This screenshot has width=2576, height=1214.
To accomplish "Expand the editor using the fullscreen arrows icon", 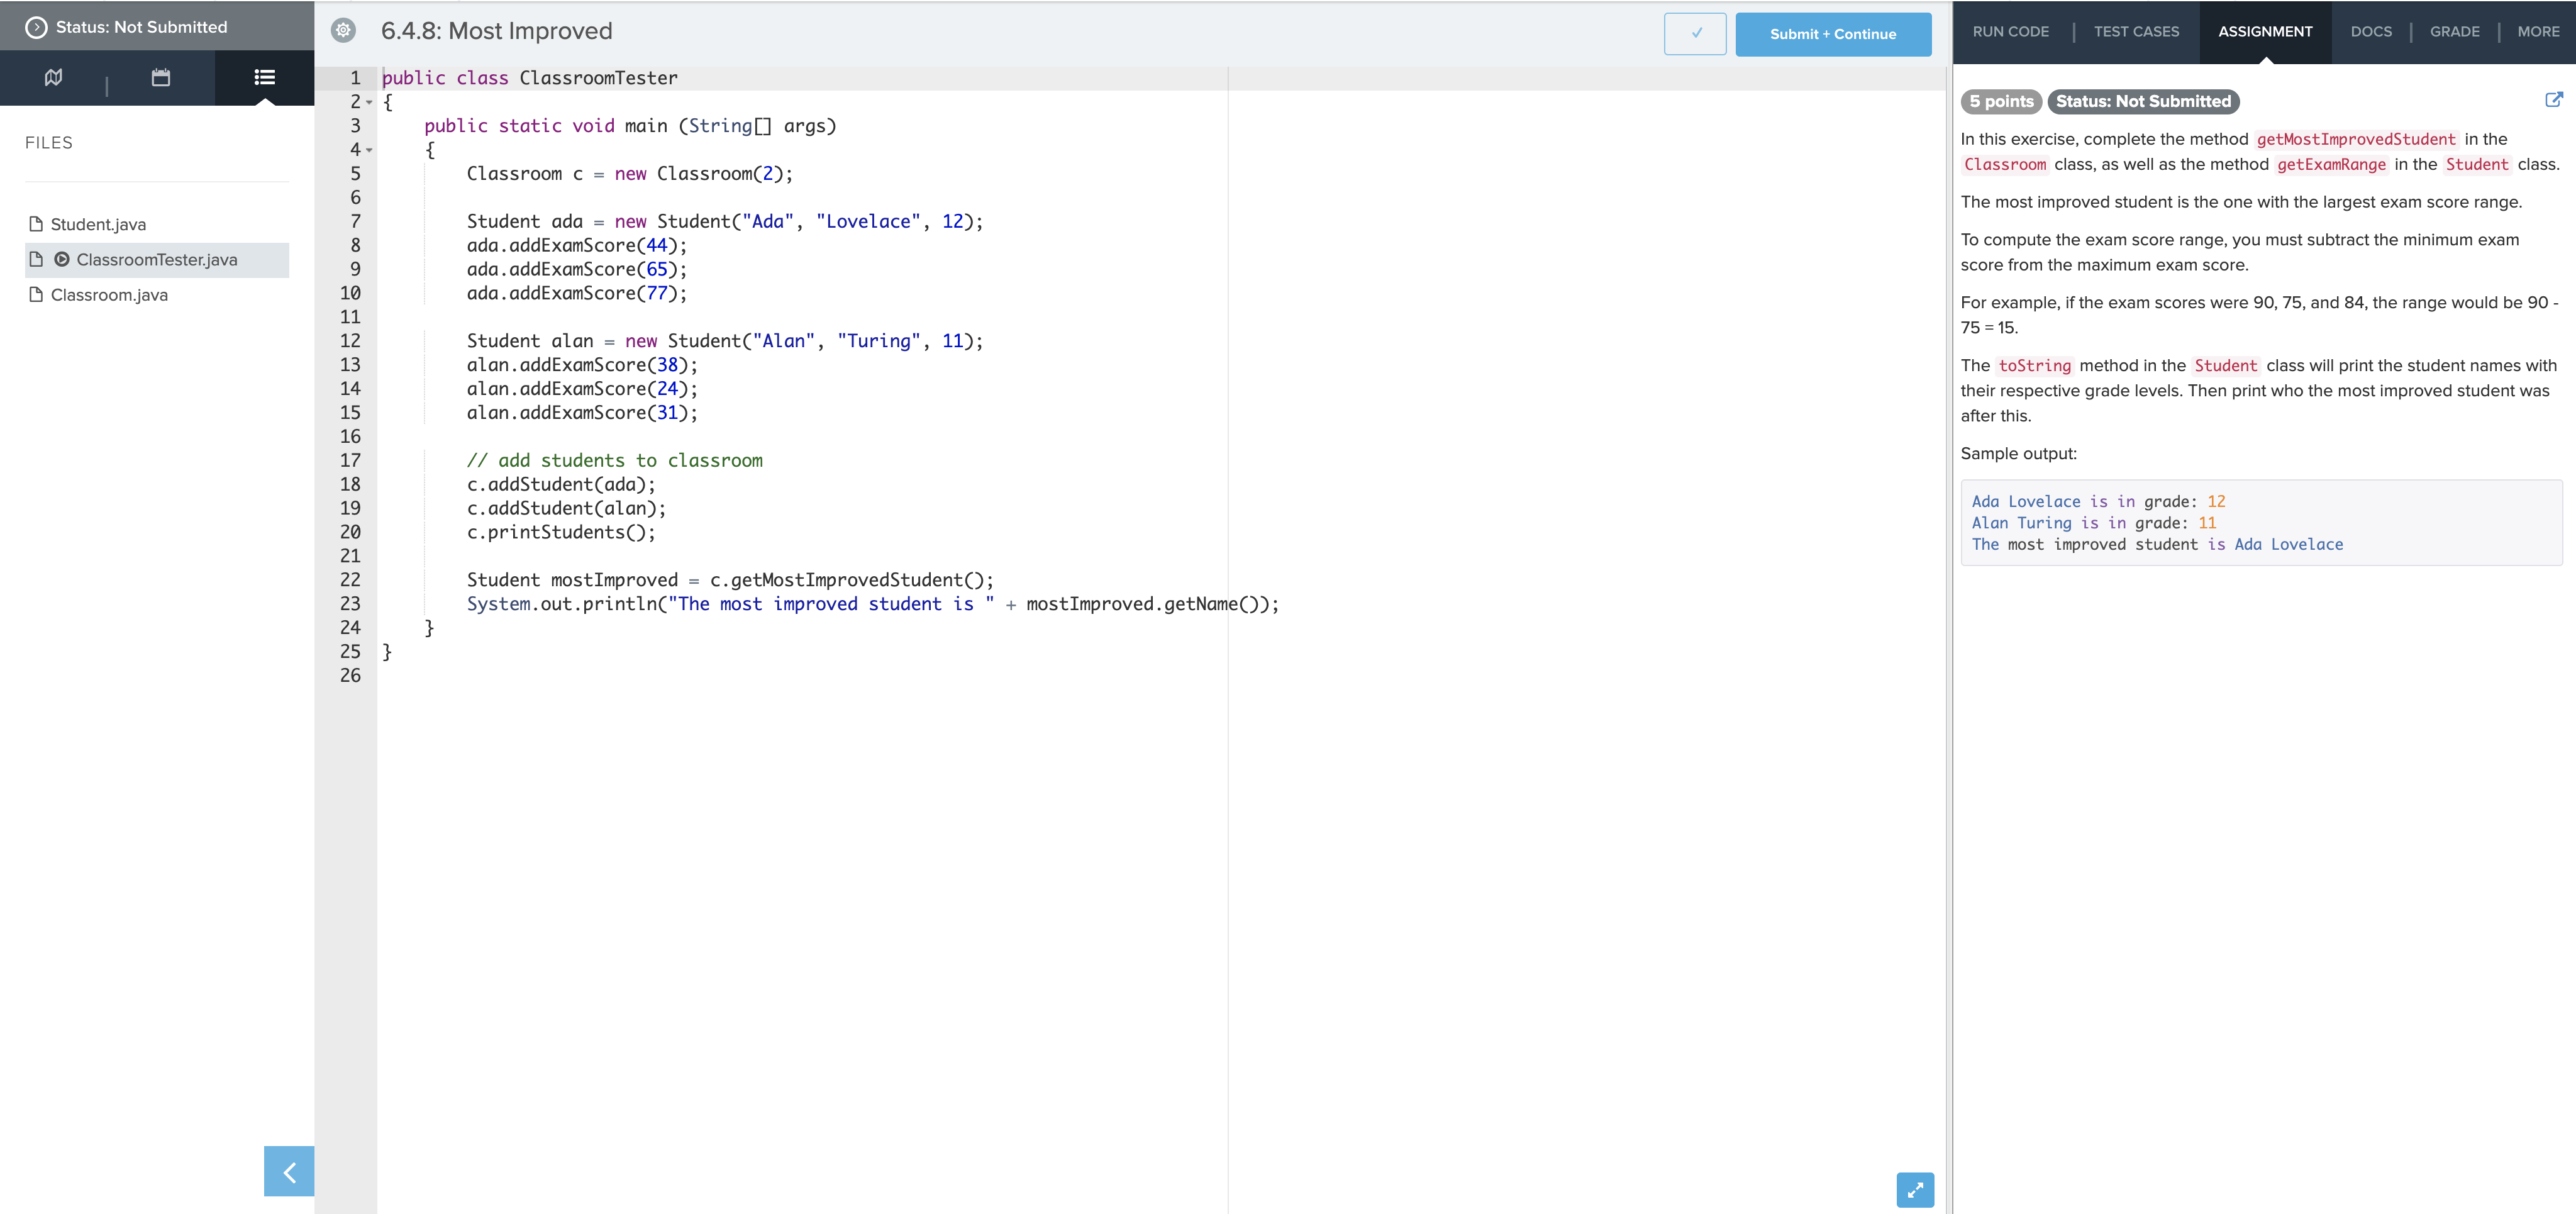I will pyautogui.click(x=1915, y=1190).
